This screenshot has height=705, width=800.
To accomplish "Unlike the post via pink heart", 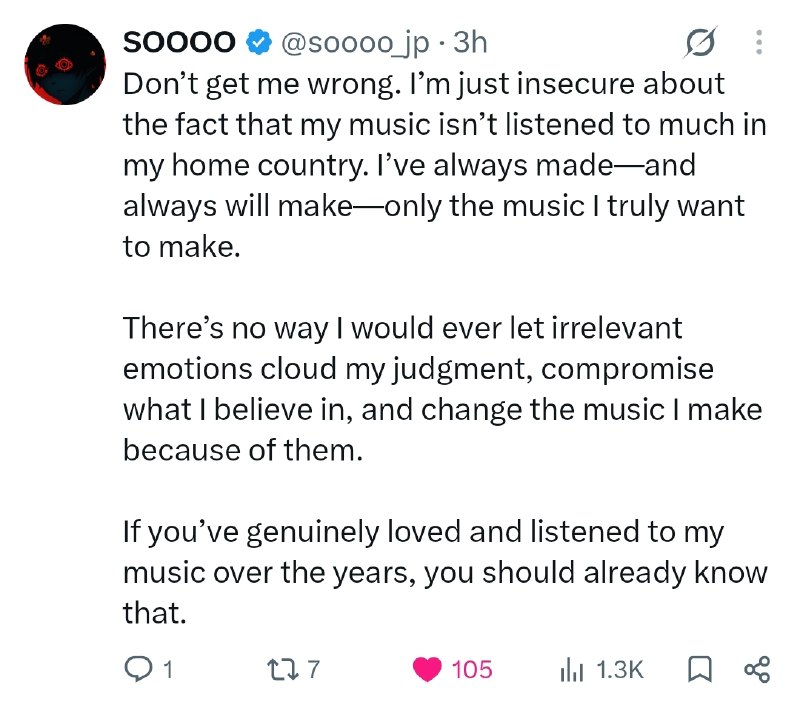I will (x=427, y=669).
